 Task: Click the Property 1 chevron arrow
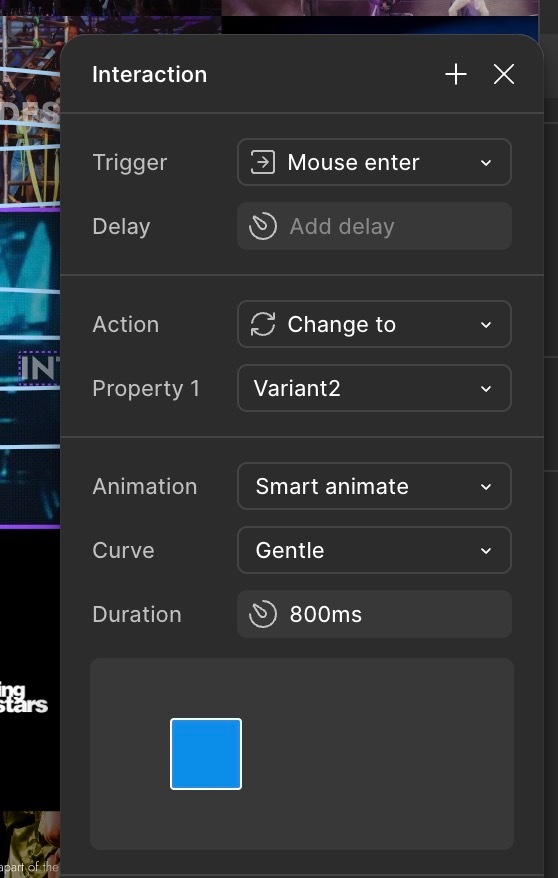(486, 389)
